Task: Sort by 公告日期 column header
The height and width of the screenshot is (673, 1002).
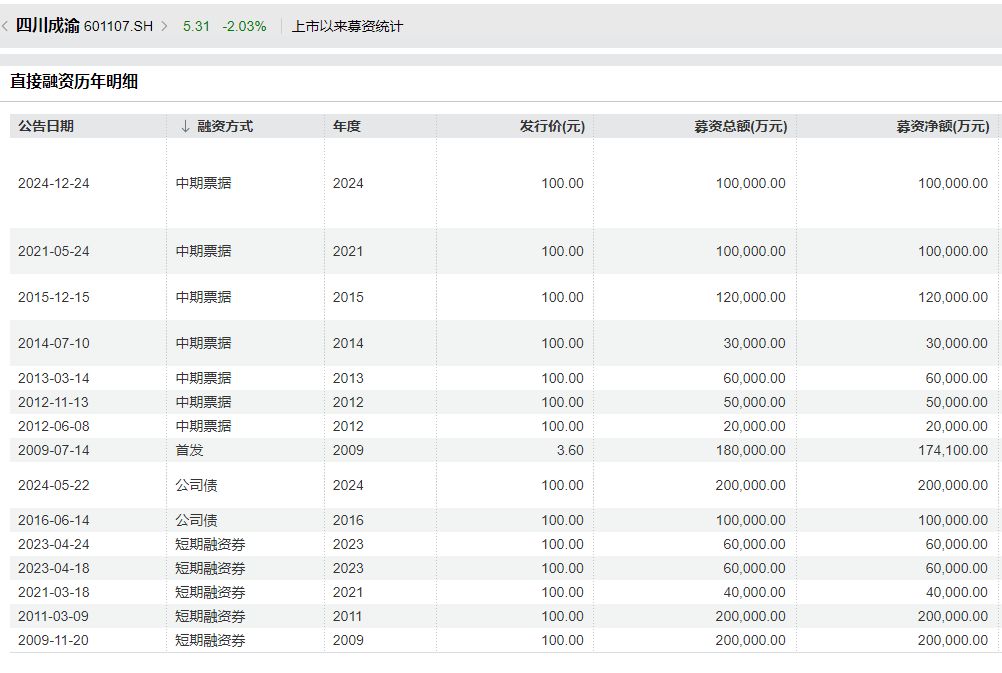Action: click(x=46, y=126)
